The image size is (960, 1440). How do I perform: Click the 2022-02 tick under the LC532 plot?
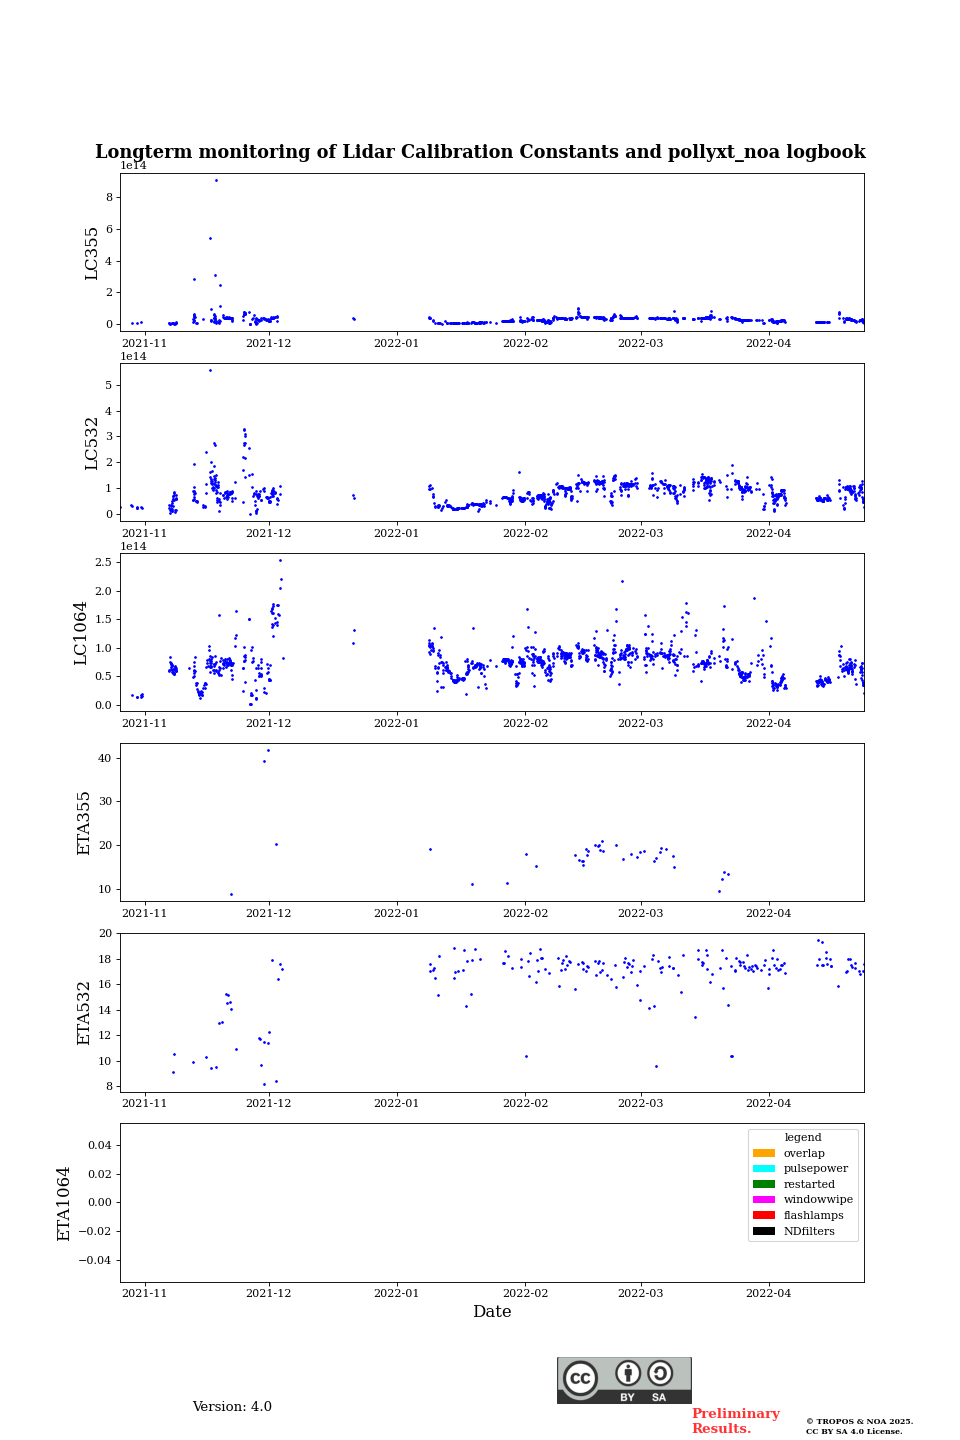click(x=525, y=533)
